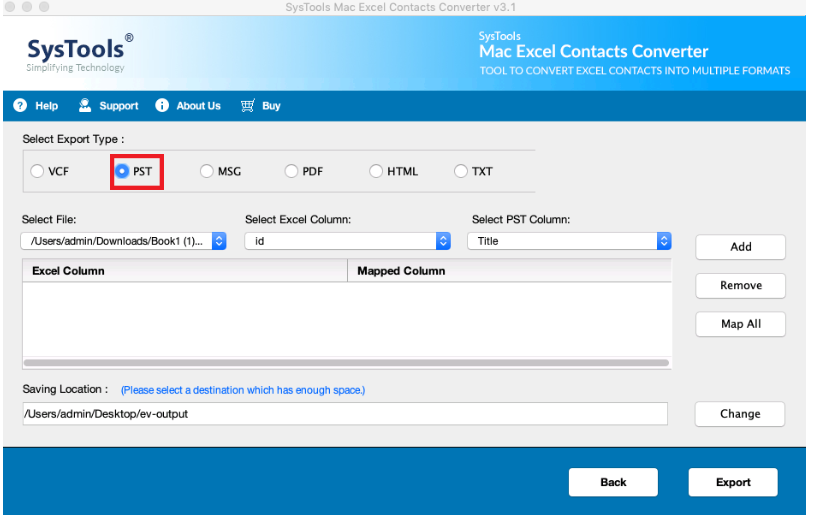Click the Mapped Column table header
813x523 pixels.
[510, 271]
